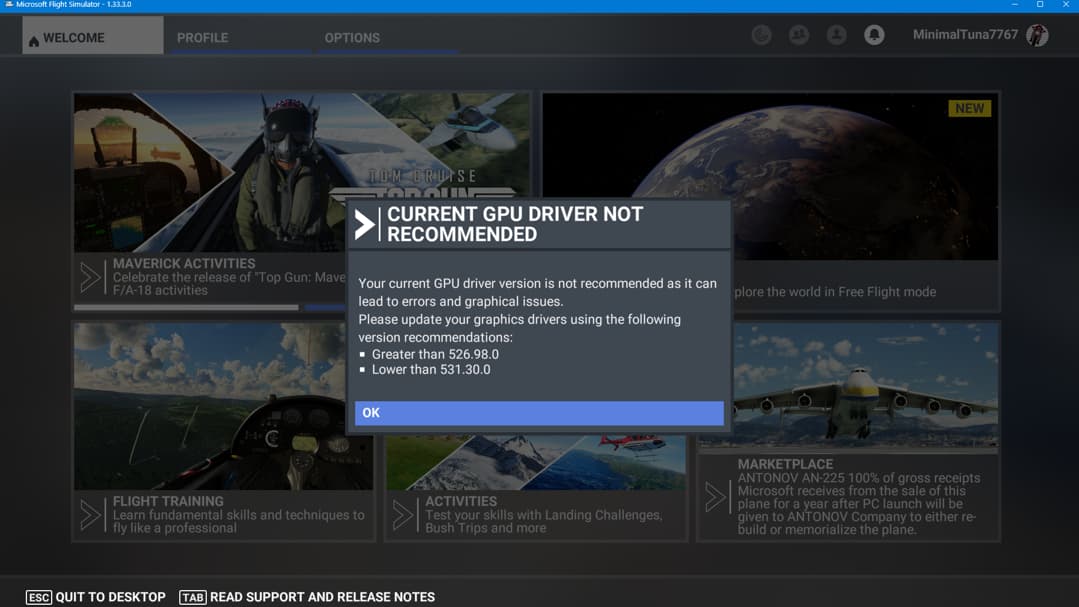
Task: Click the arrow icon beside Flight Training
Action: click(x=91, y=515)
